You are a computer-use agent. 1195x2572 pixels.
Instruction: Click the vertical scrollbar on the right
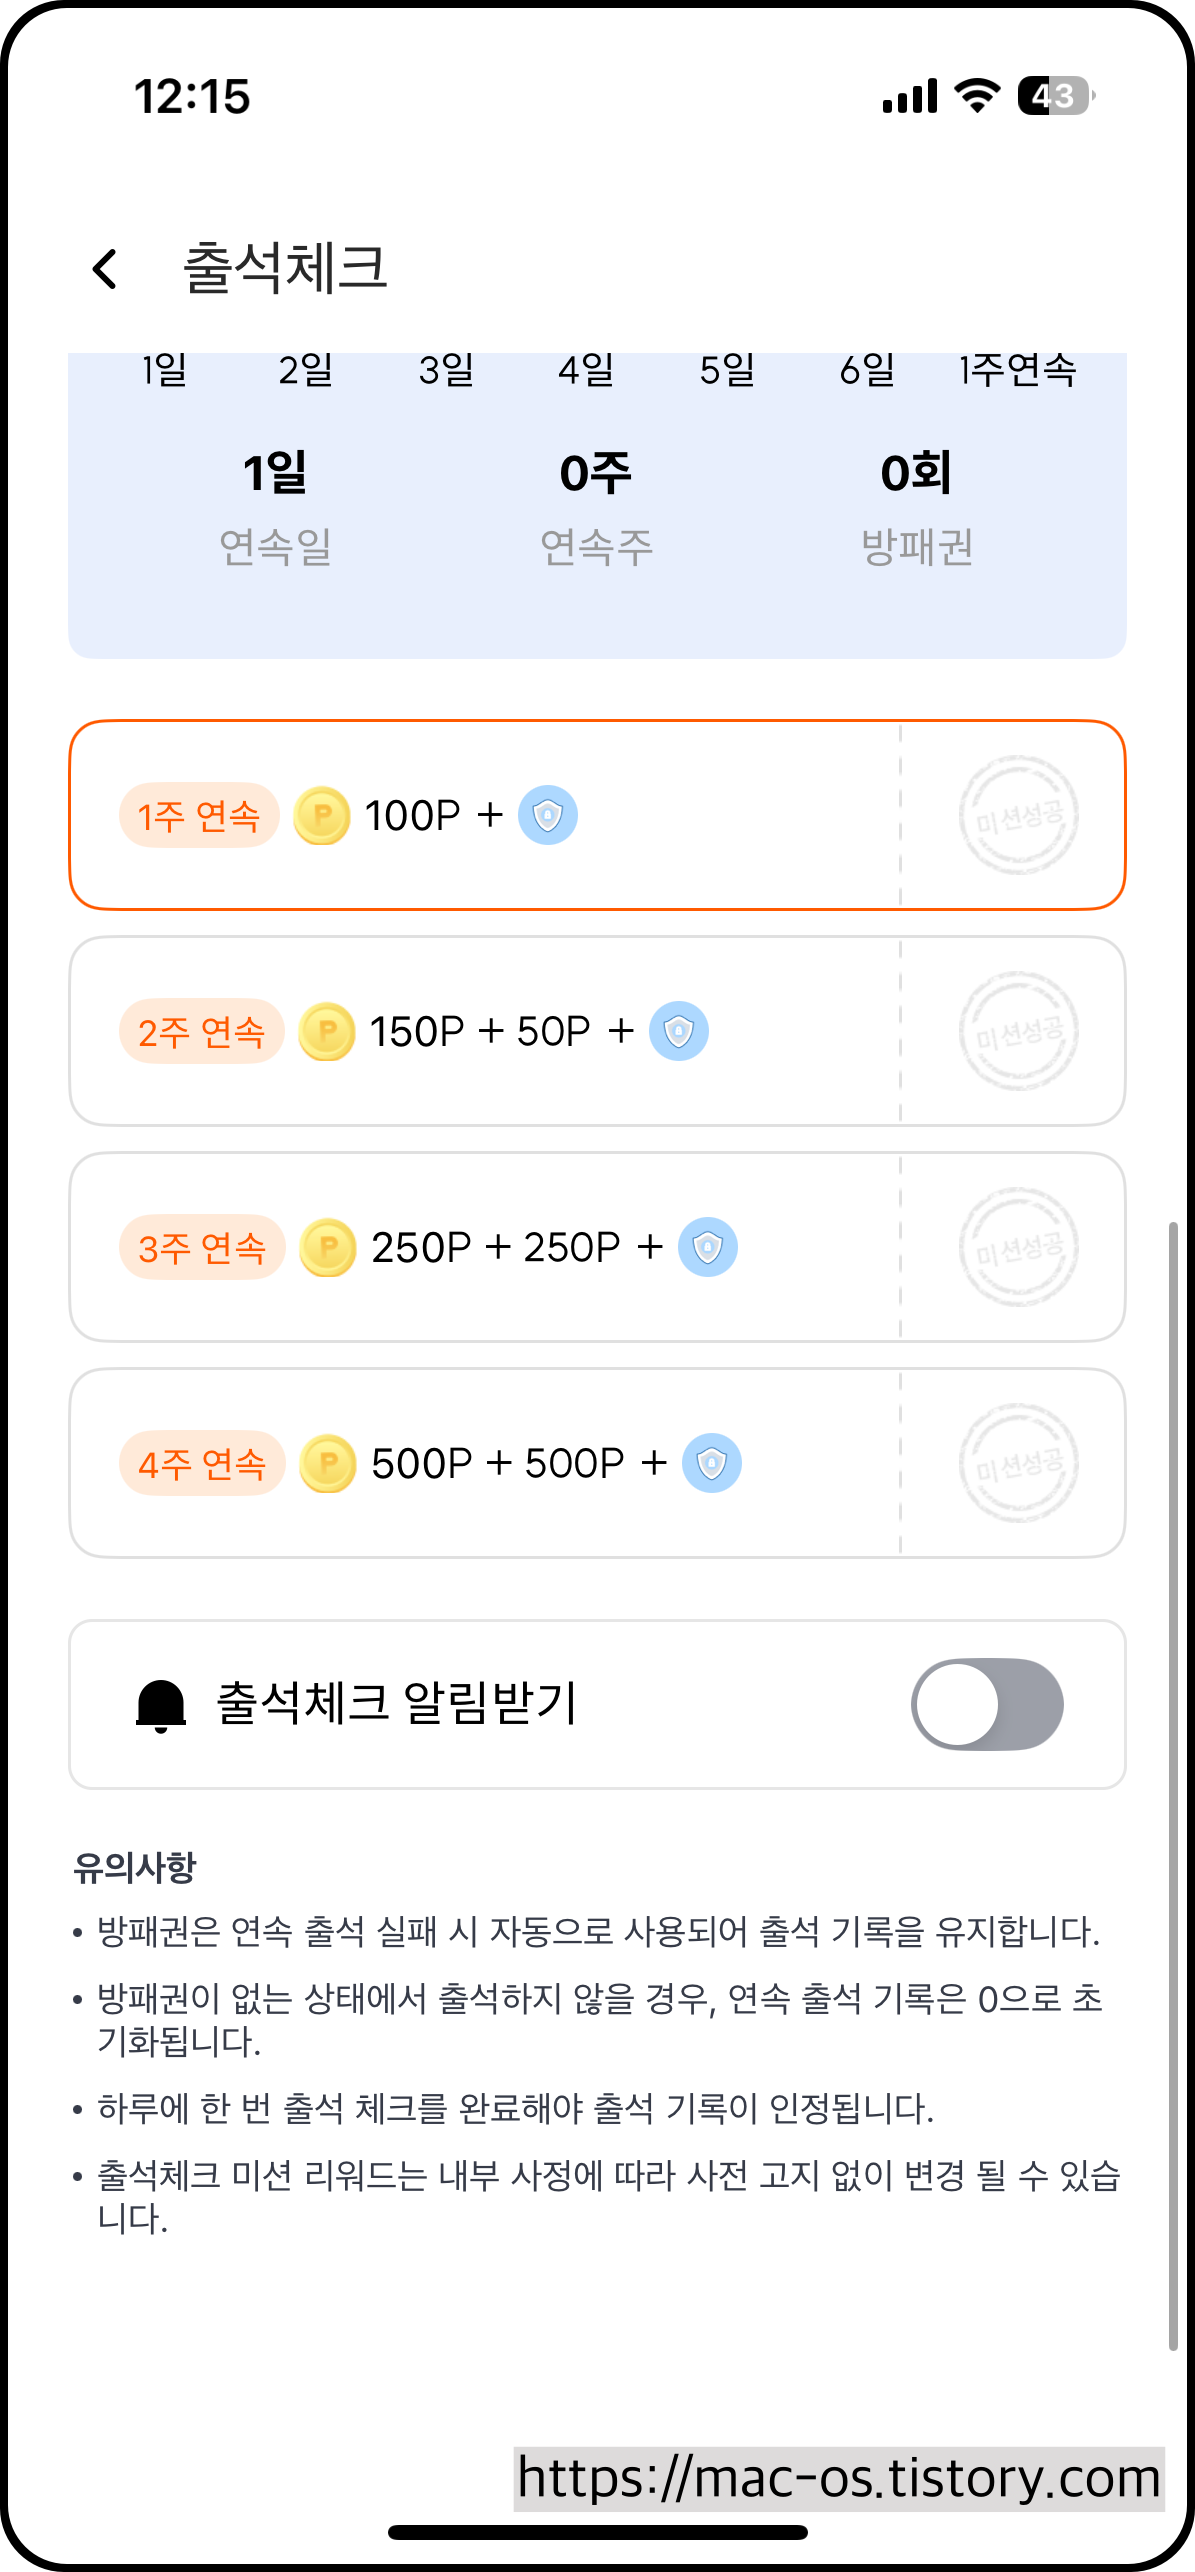[x=1173, y=1786]
